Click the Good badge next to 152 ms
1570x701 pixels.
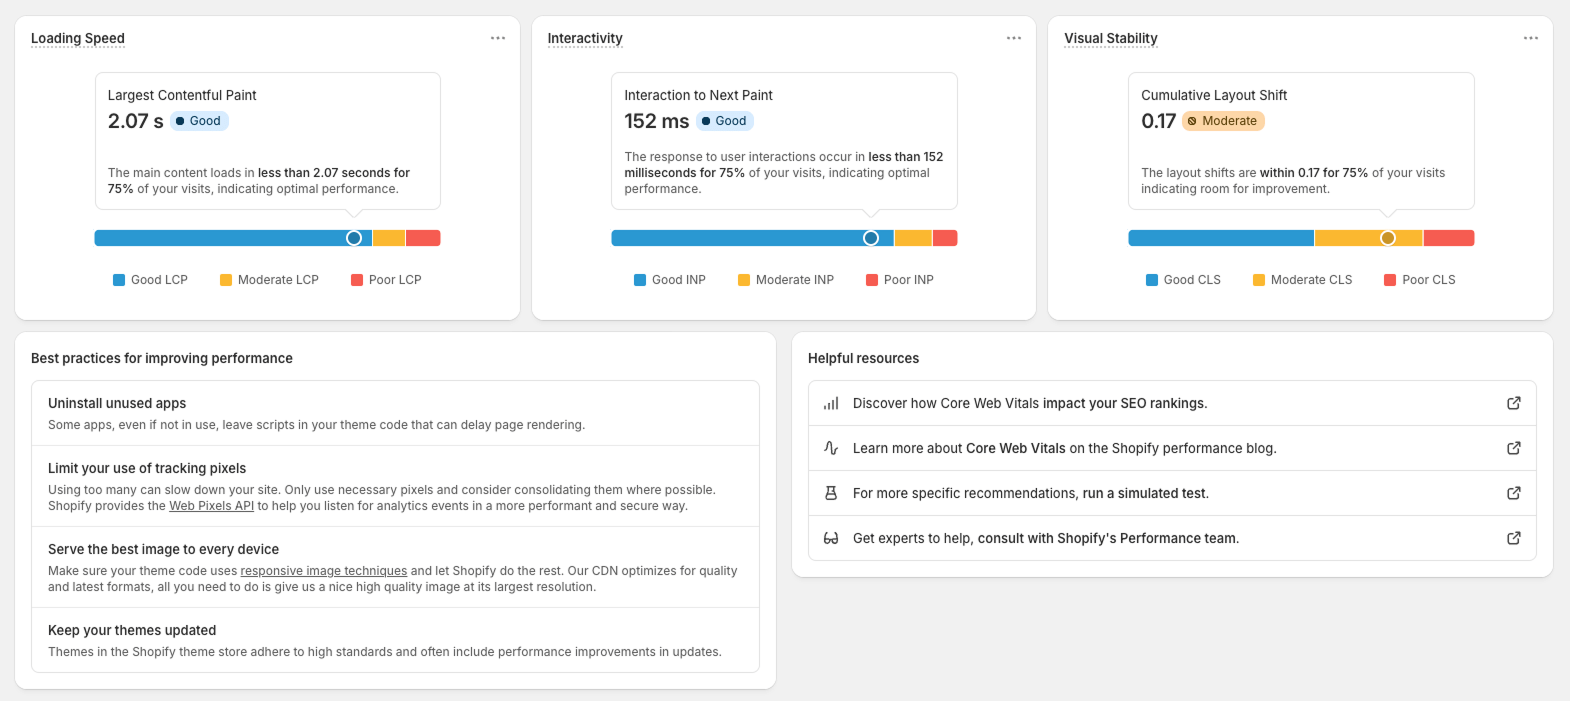[x=725, y=121]
